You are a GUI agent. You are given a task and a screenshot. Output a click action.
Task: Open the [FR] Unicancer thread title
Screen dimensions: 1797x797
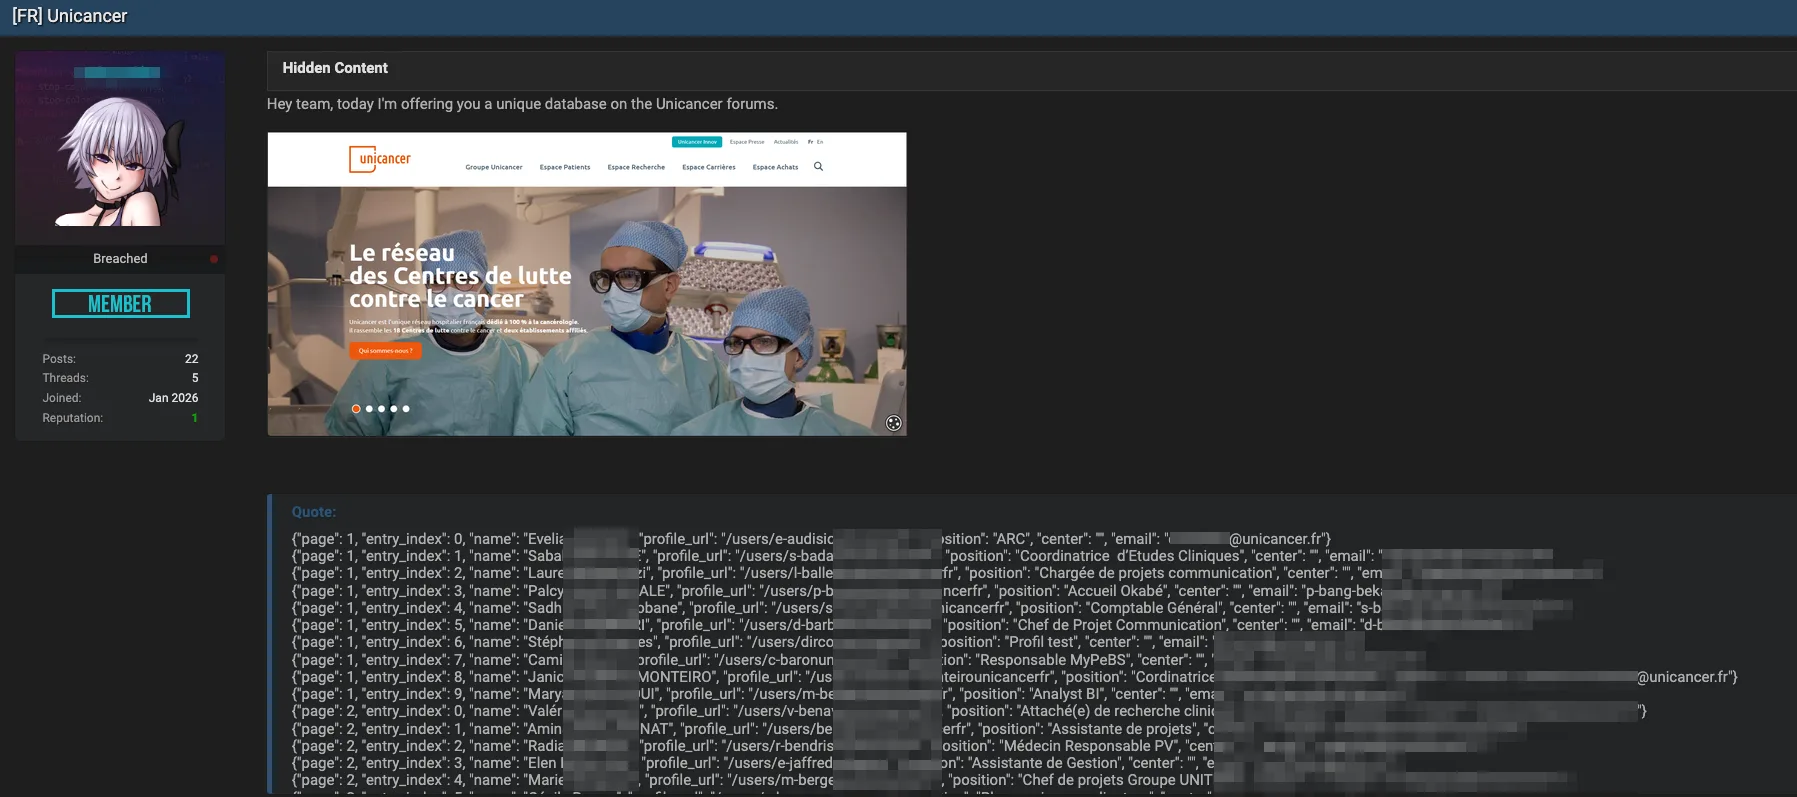point(69,16)
